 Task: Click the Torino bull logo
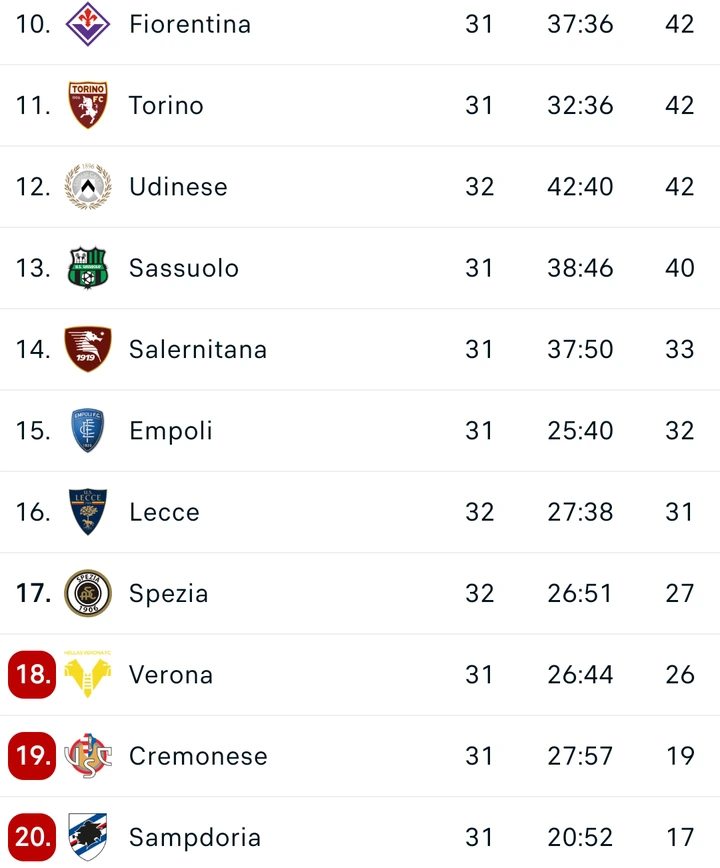coord(88,105)
